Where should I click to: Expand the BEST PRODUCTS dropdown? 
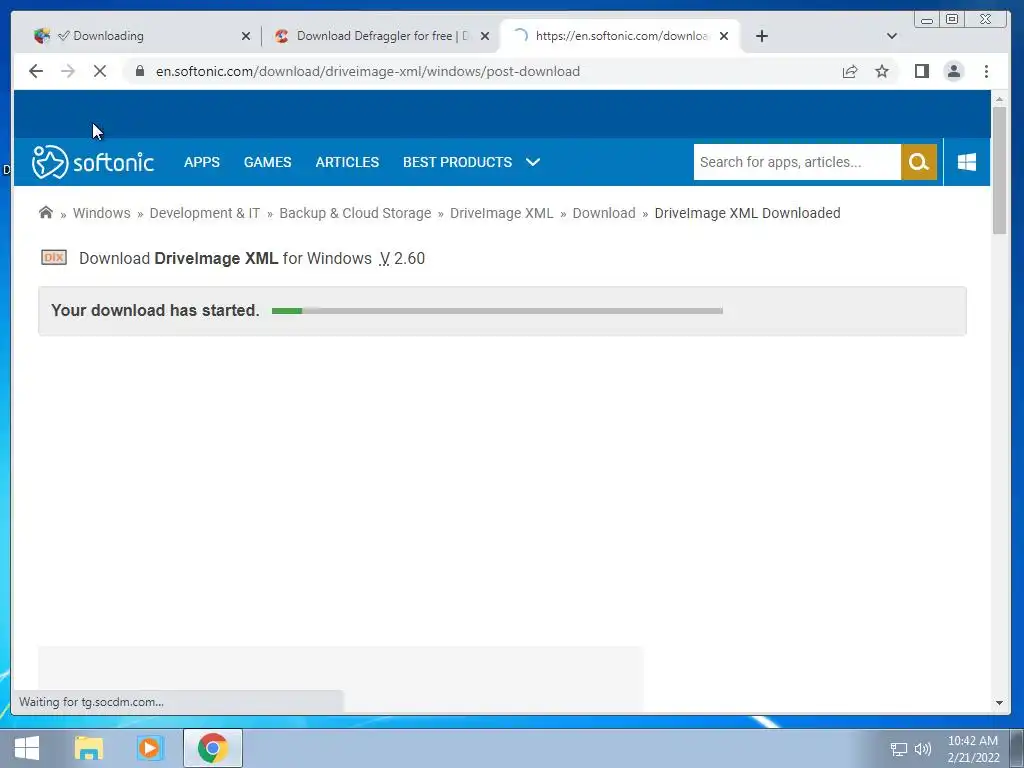tap(472, 162)
